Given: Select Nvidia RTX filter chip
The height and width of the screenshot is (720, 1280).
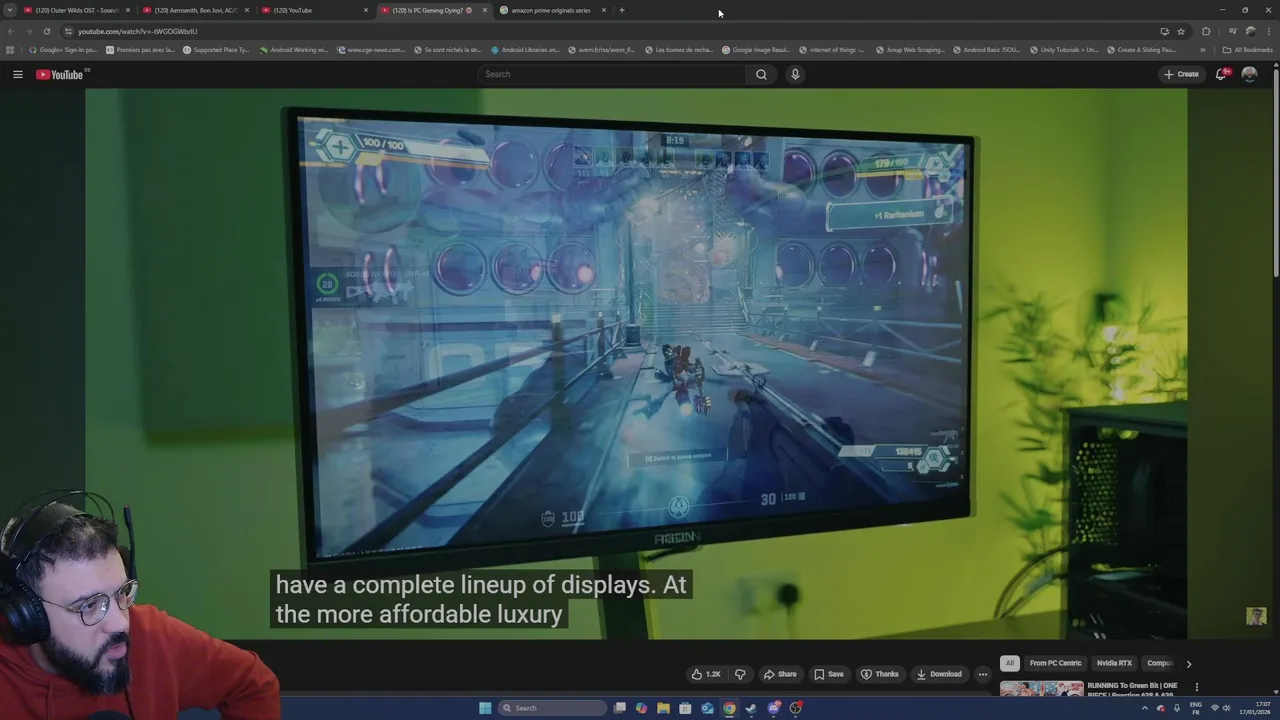Looking at the screenshot, I should pos(1114,663).
